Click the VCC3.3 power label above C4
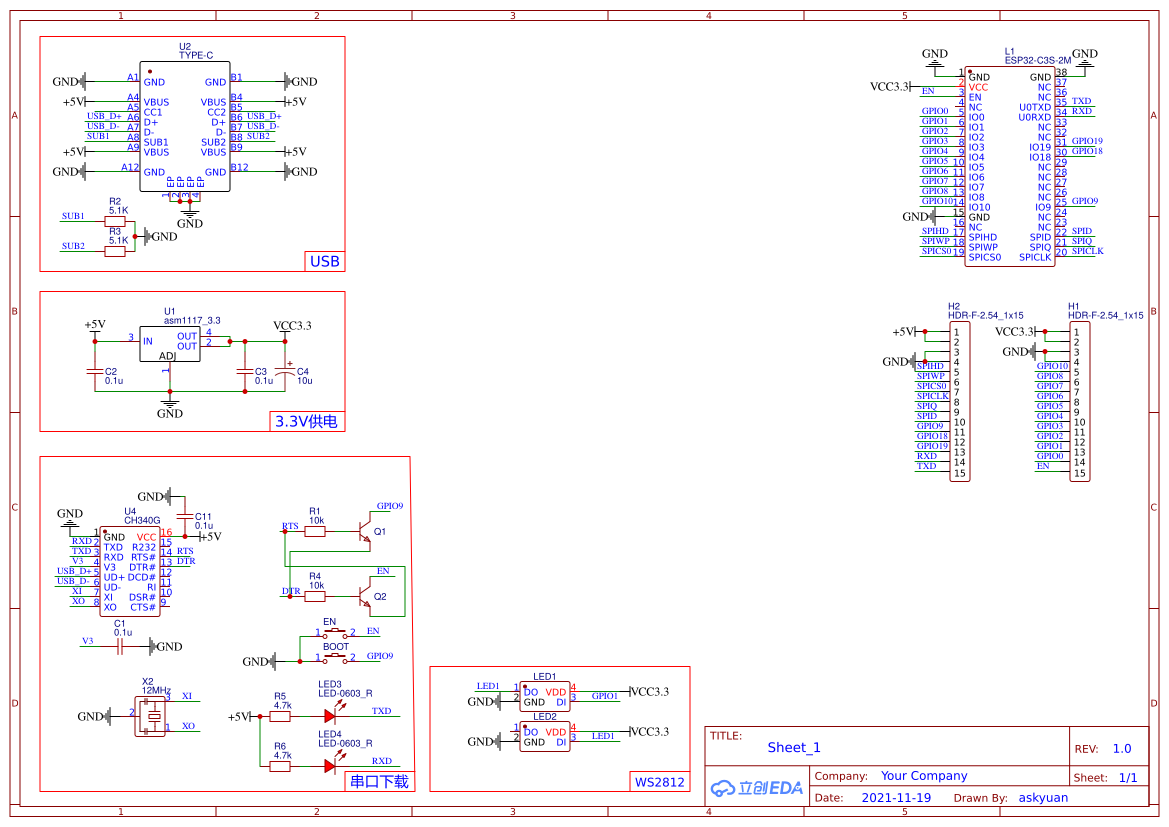The height and width of the screenshot is (827, 1169). click(292, 326)
